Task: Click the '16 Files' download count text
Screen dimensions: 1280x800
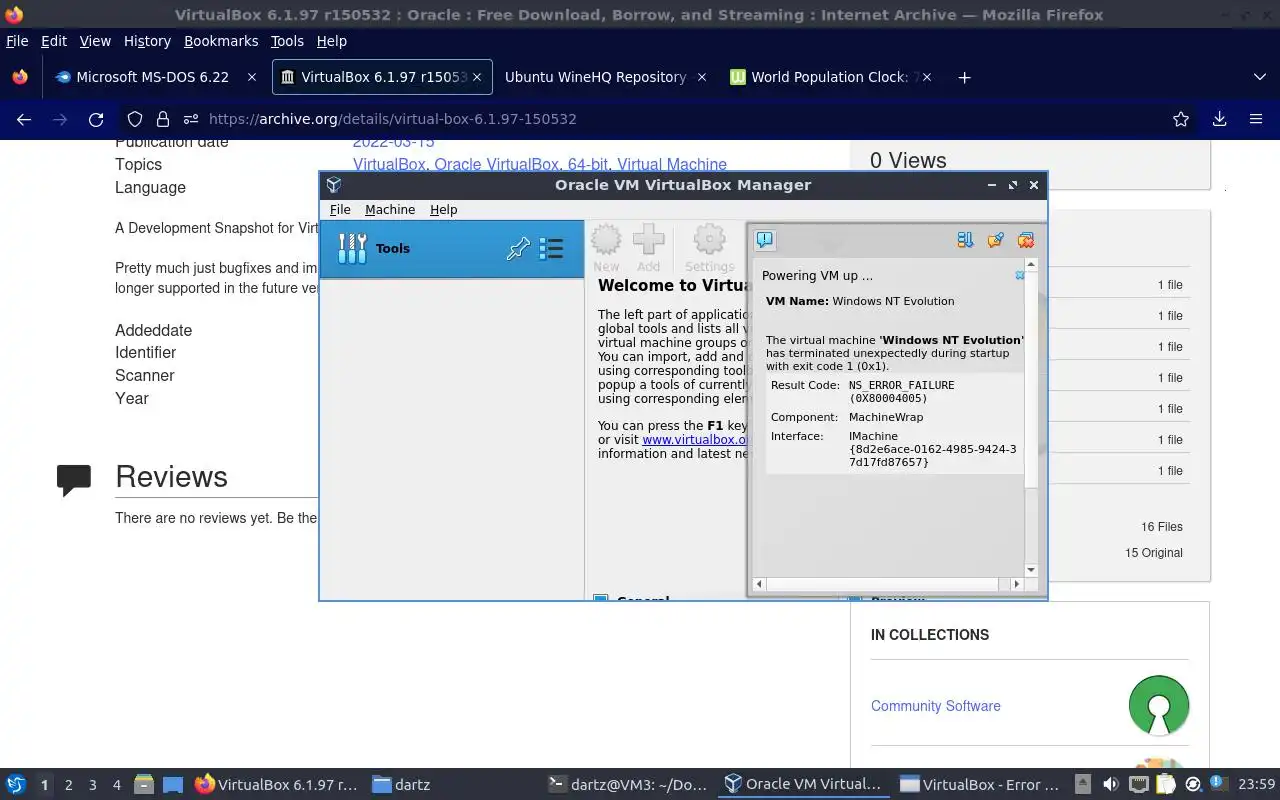Action: 1161,527
